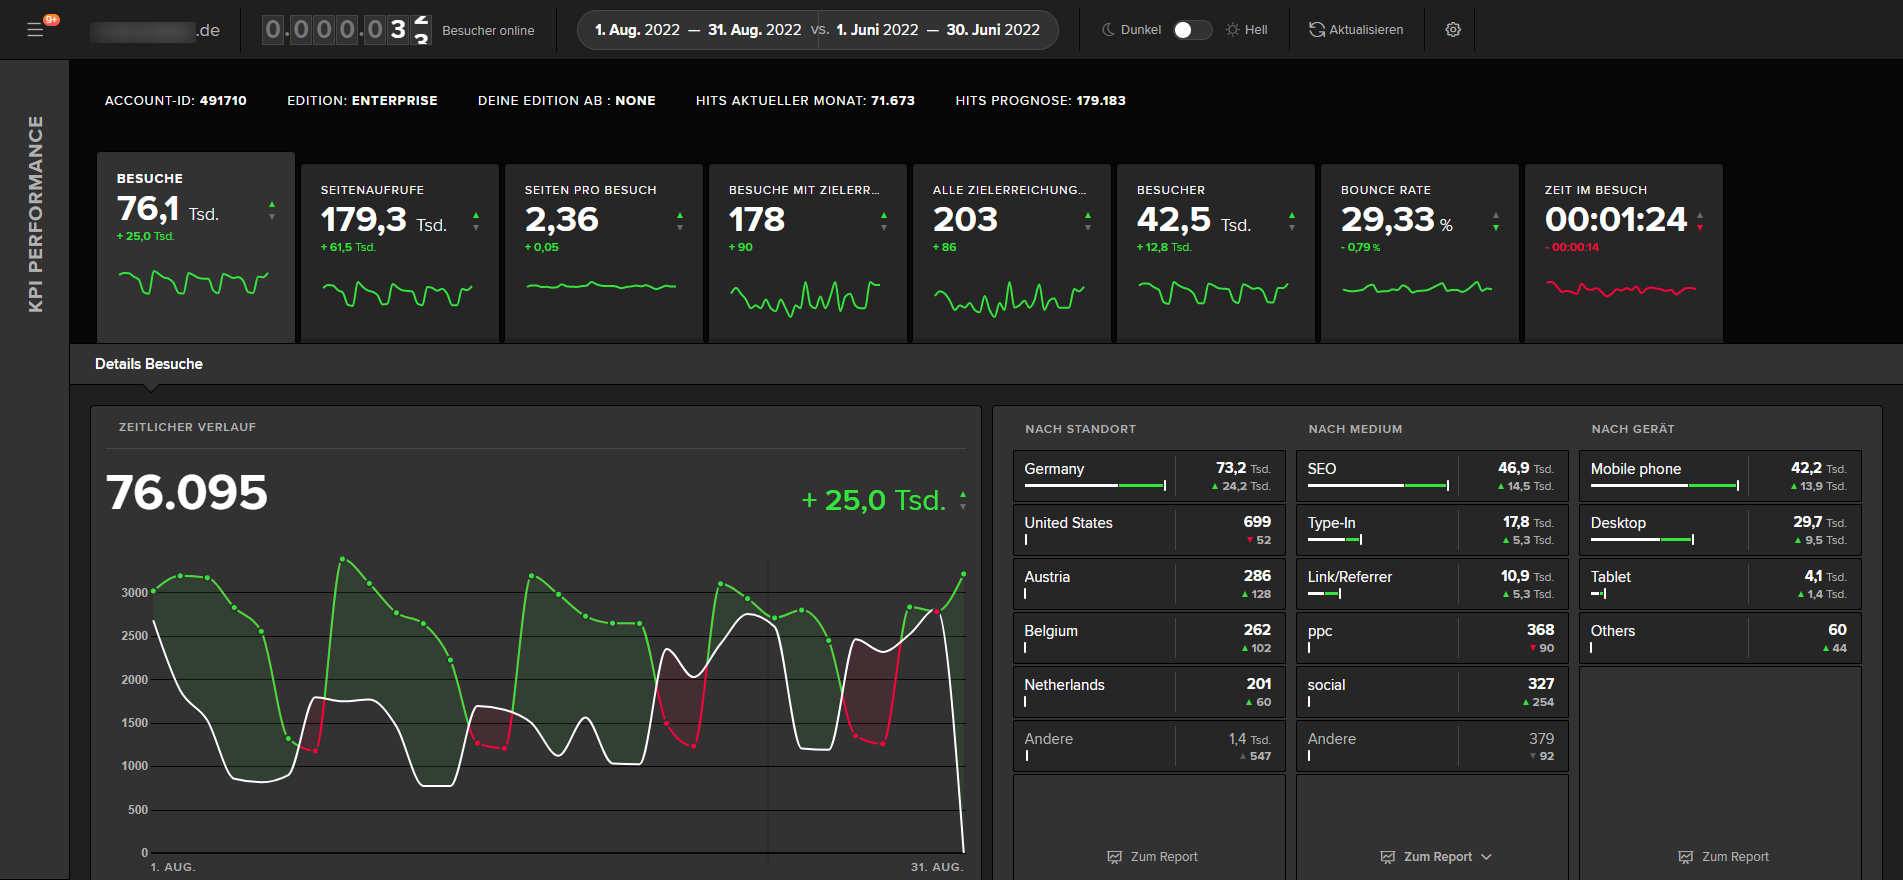
Task: Click the SEO progress bar
Action: [x=1378, y=486]
